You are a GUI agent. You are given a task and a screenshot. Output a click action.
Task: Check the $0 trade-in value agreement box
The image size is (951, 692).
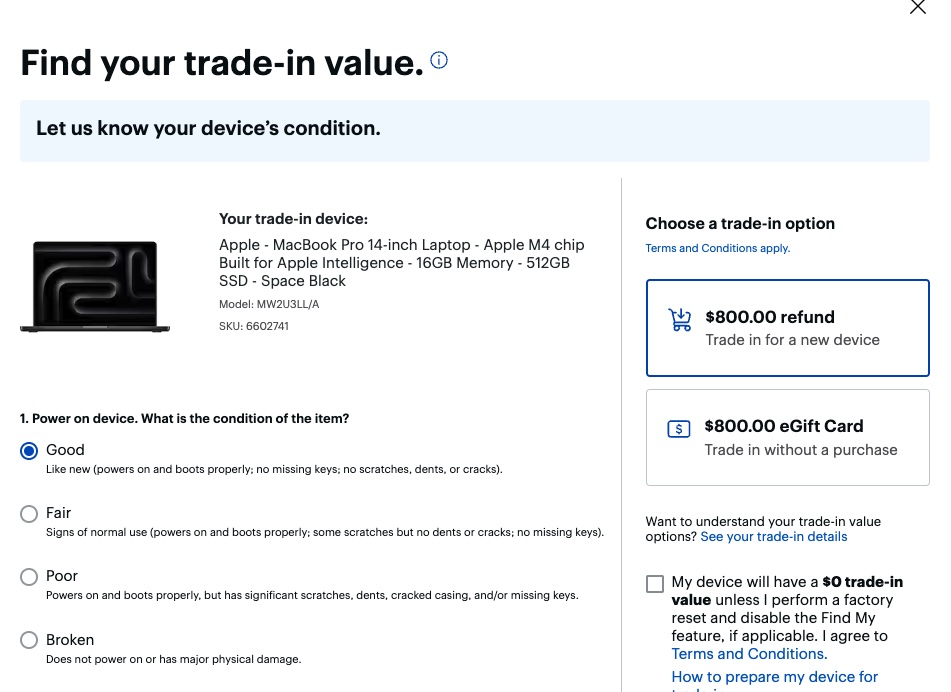point(655,584)
